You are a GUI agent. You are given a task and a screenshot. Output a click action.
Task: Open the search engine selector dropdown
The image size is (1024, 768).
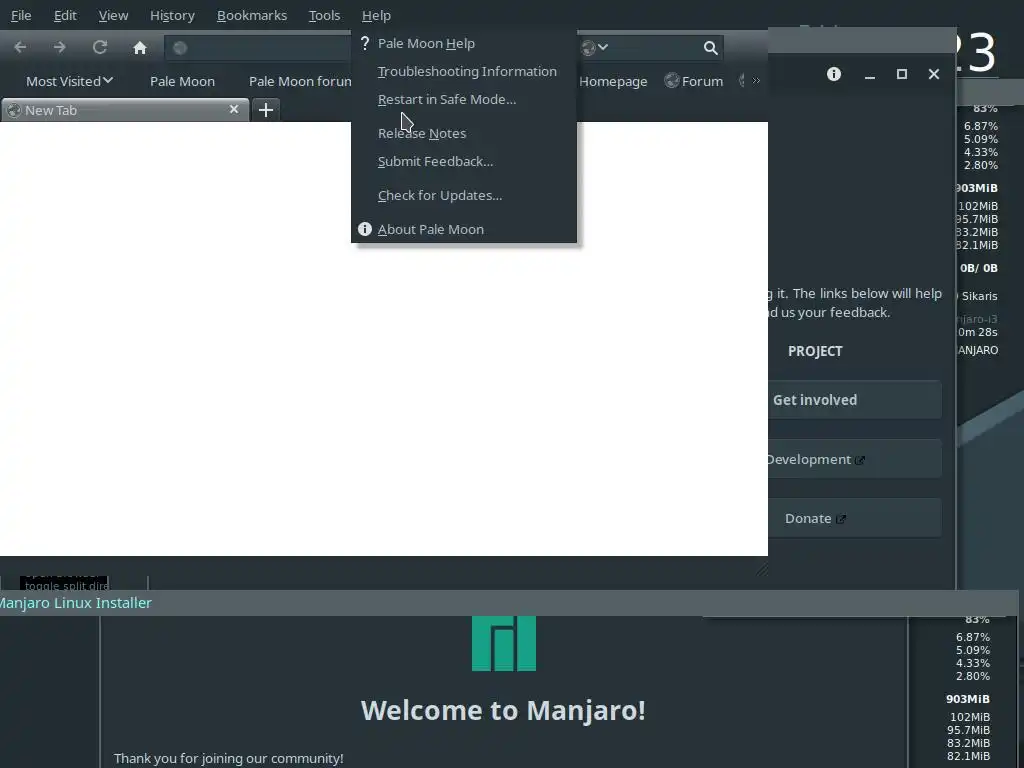595,47
